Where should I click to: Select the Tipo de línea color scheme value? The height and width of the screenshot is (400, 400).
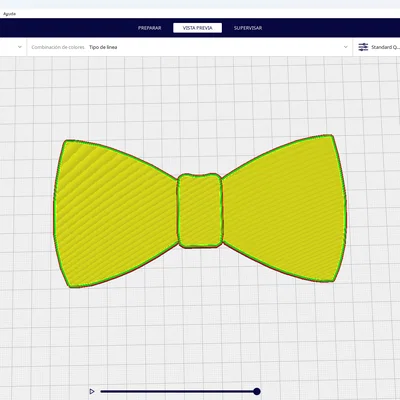pos(103,47)
